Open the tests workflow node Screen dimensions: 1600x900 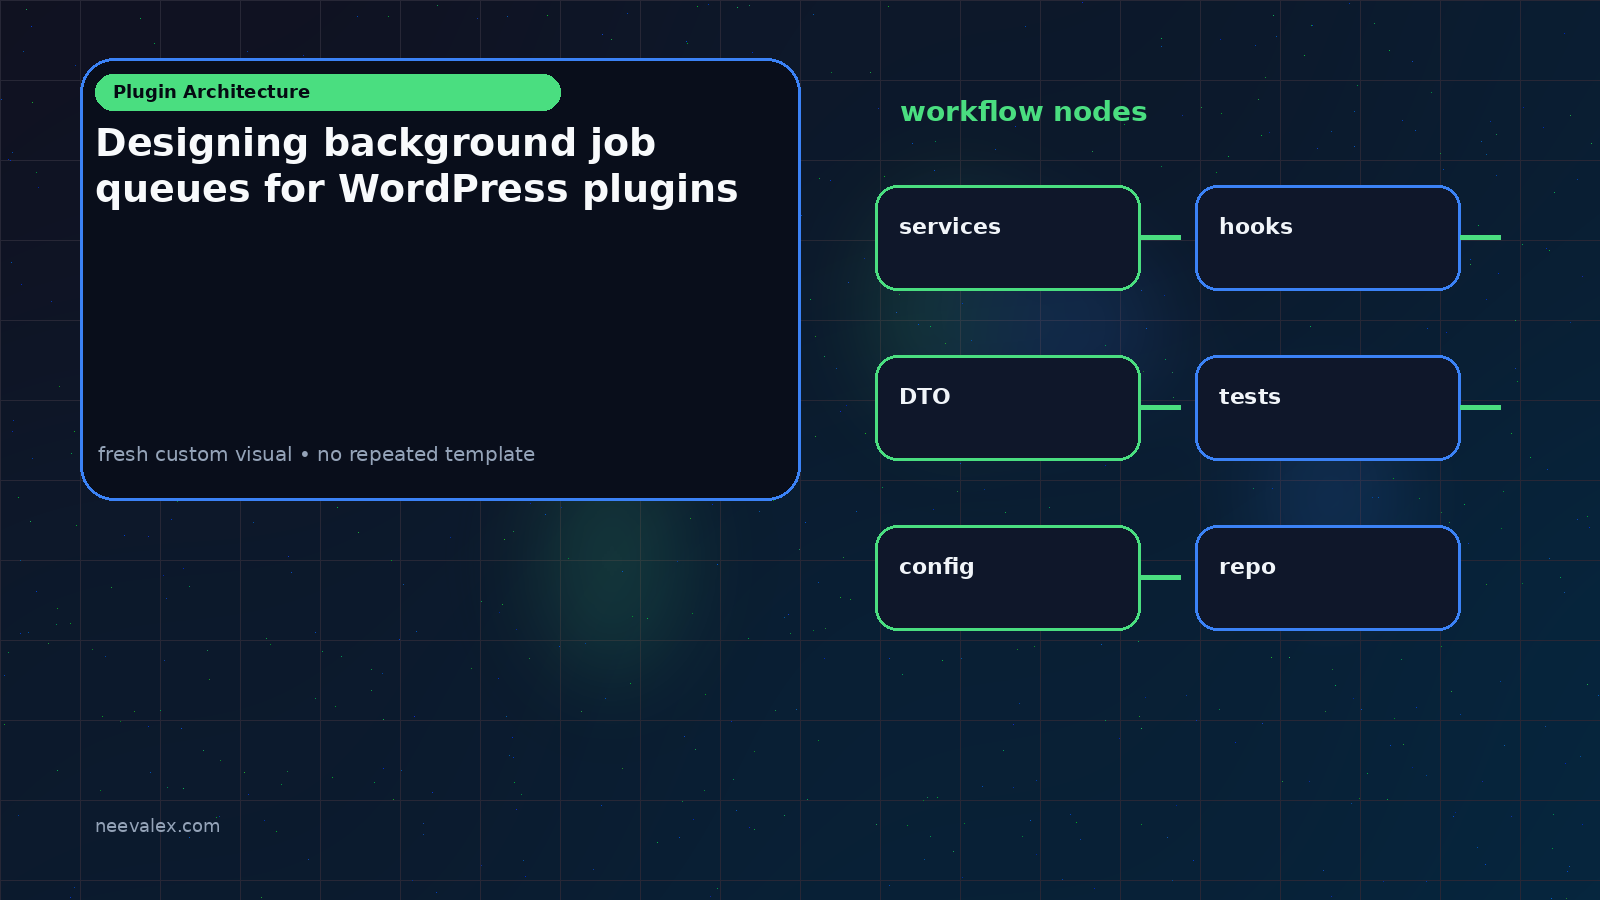coord(1328,408)
